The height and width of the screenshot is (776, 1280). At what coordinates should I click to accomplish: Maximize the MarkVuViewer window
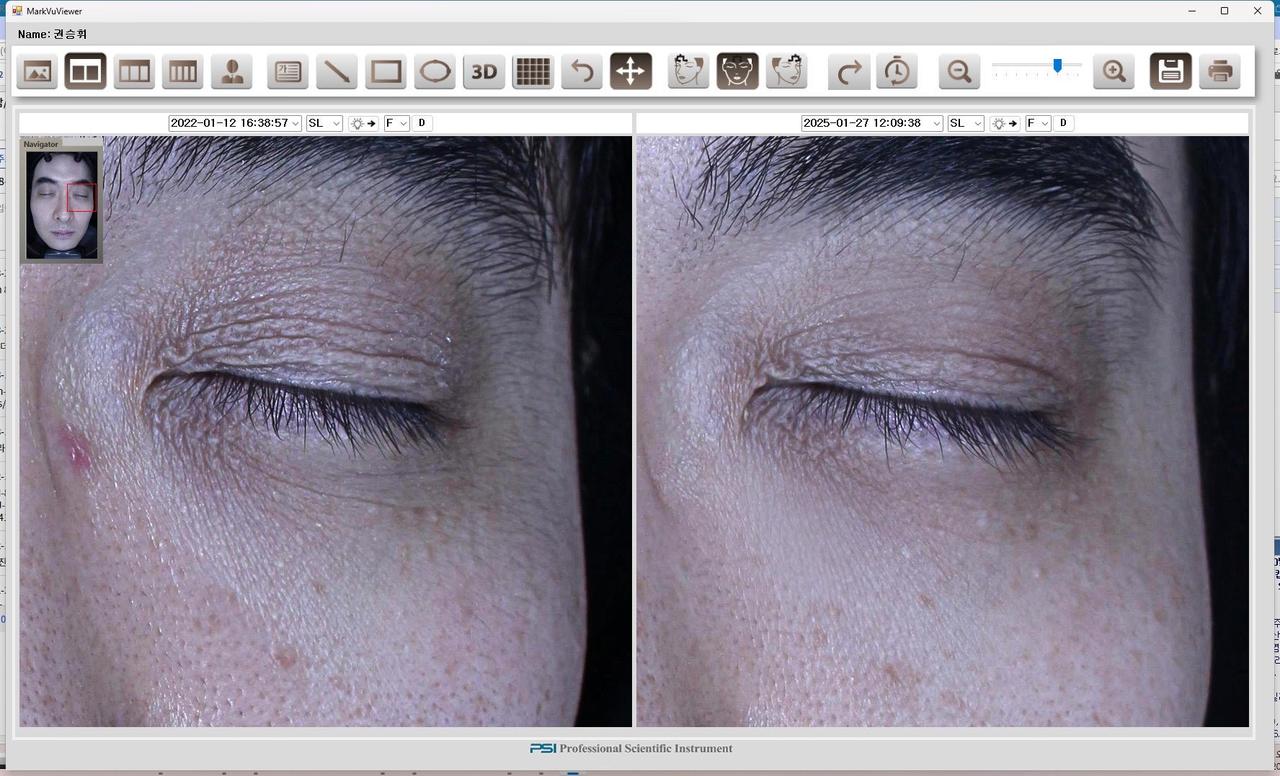click(1224, 11)
